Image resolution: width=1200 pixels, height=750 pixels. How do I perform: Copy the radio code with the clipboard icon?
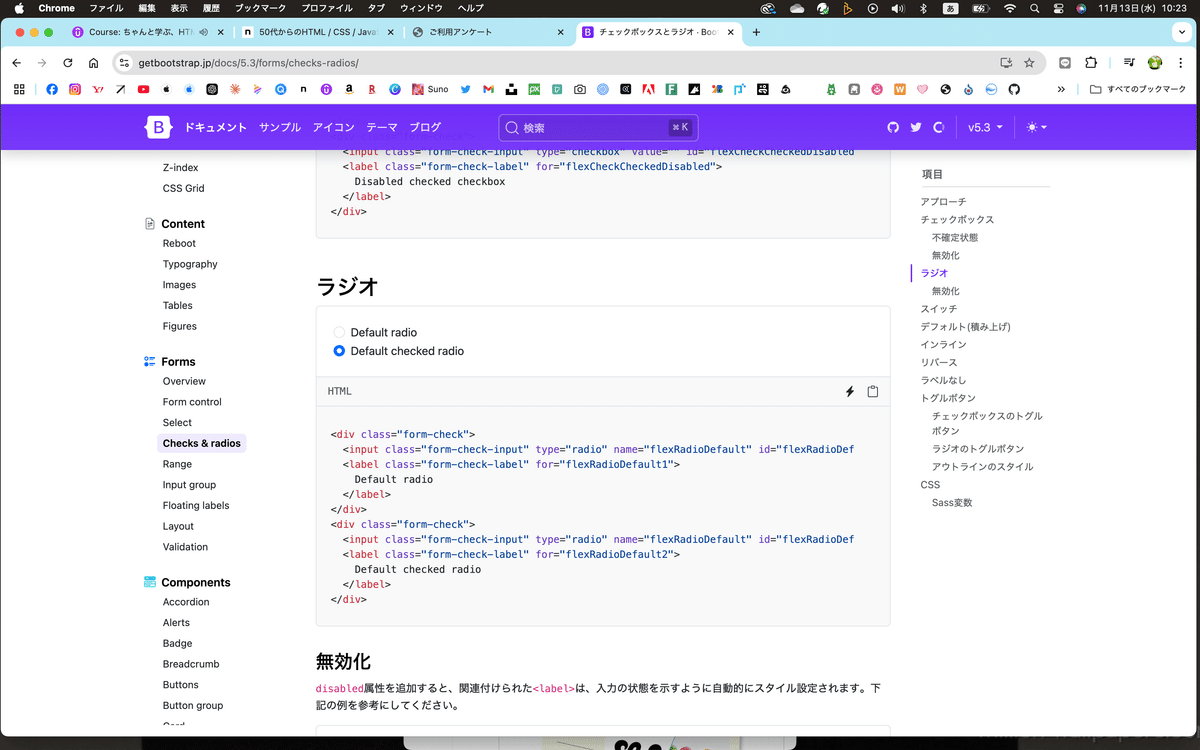tap(872, 391)
